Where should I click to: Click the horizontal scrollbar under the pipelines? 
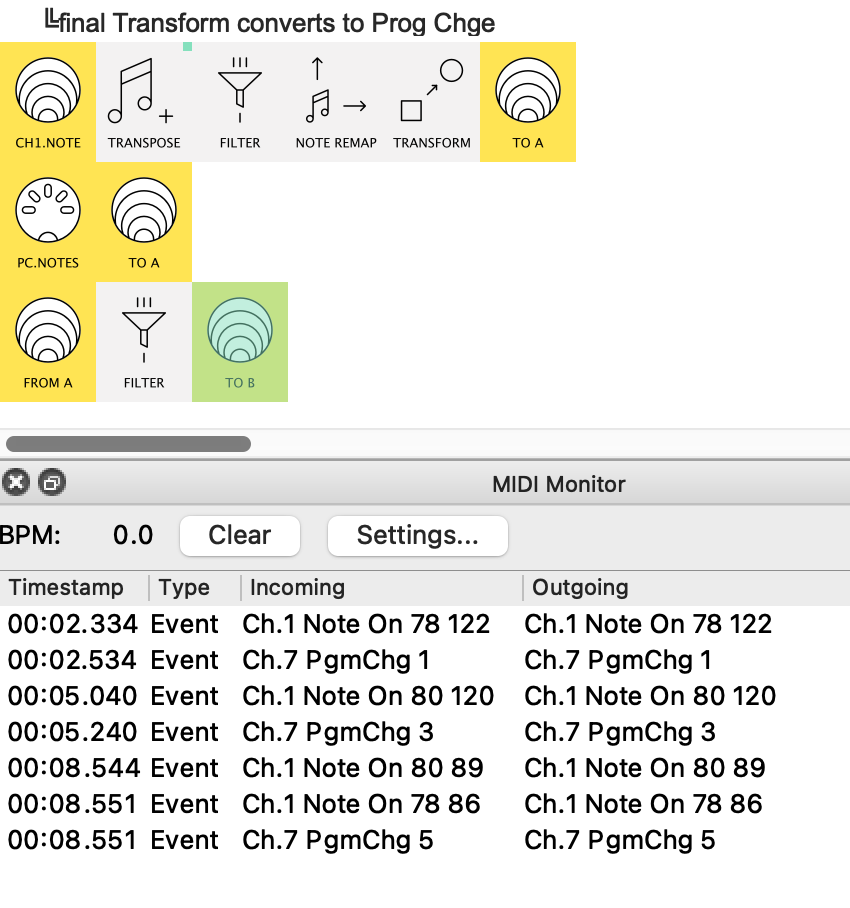click(x=128, y=444)
